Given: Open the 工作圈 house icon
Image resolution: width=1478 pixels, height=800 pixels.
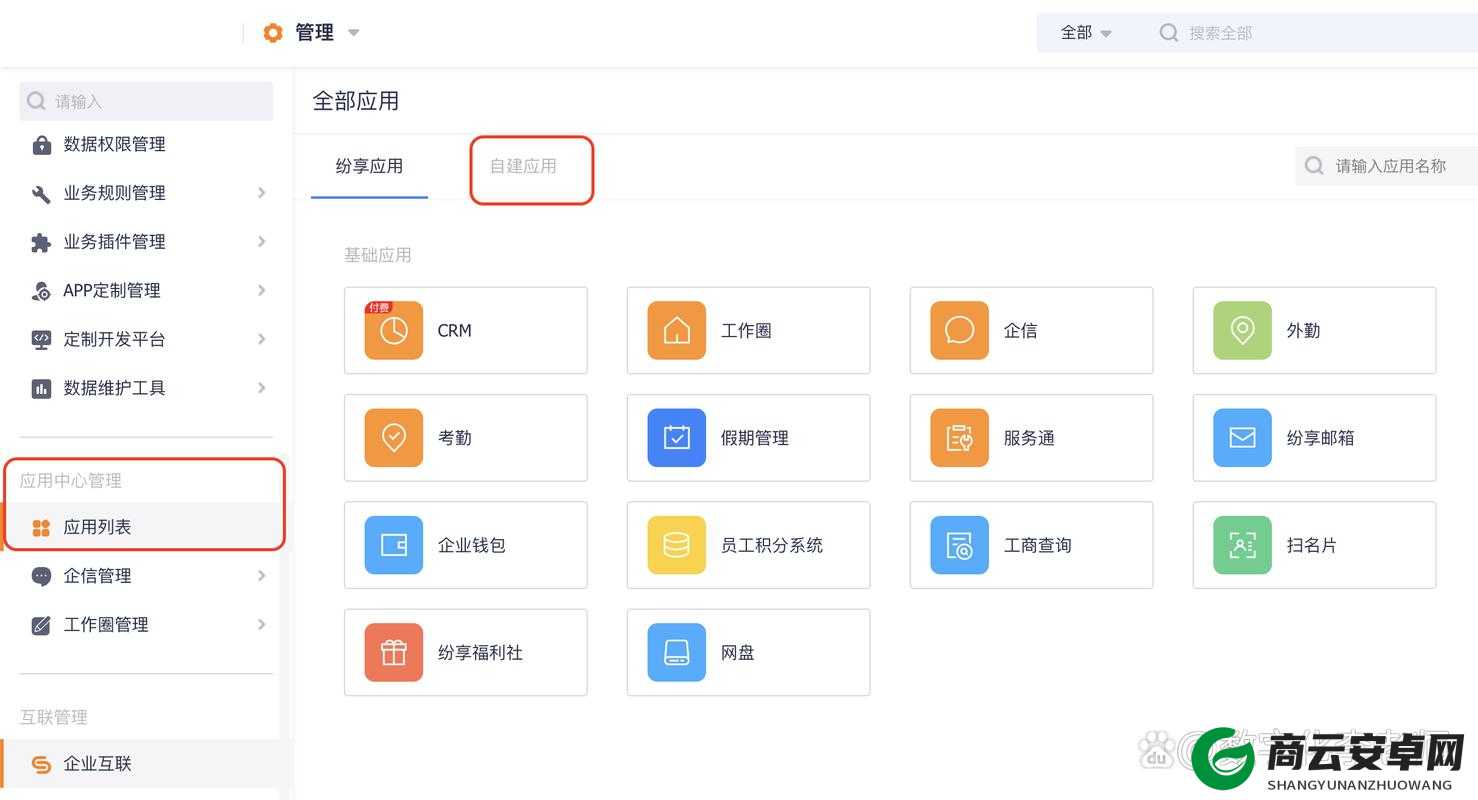Looking at the screenshot, I should tap(677, 330).
